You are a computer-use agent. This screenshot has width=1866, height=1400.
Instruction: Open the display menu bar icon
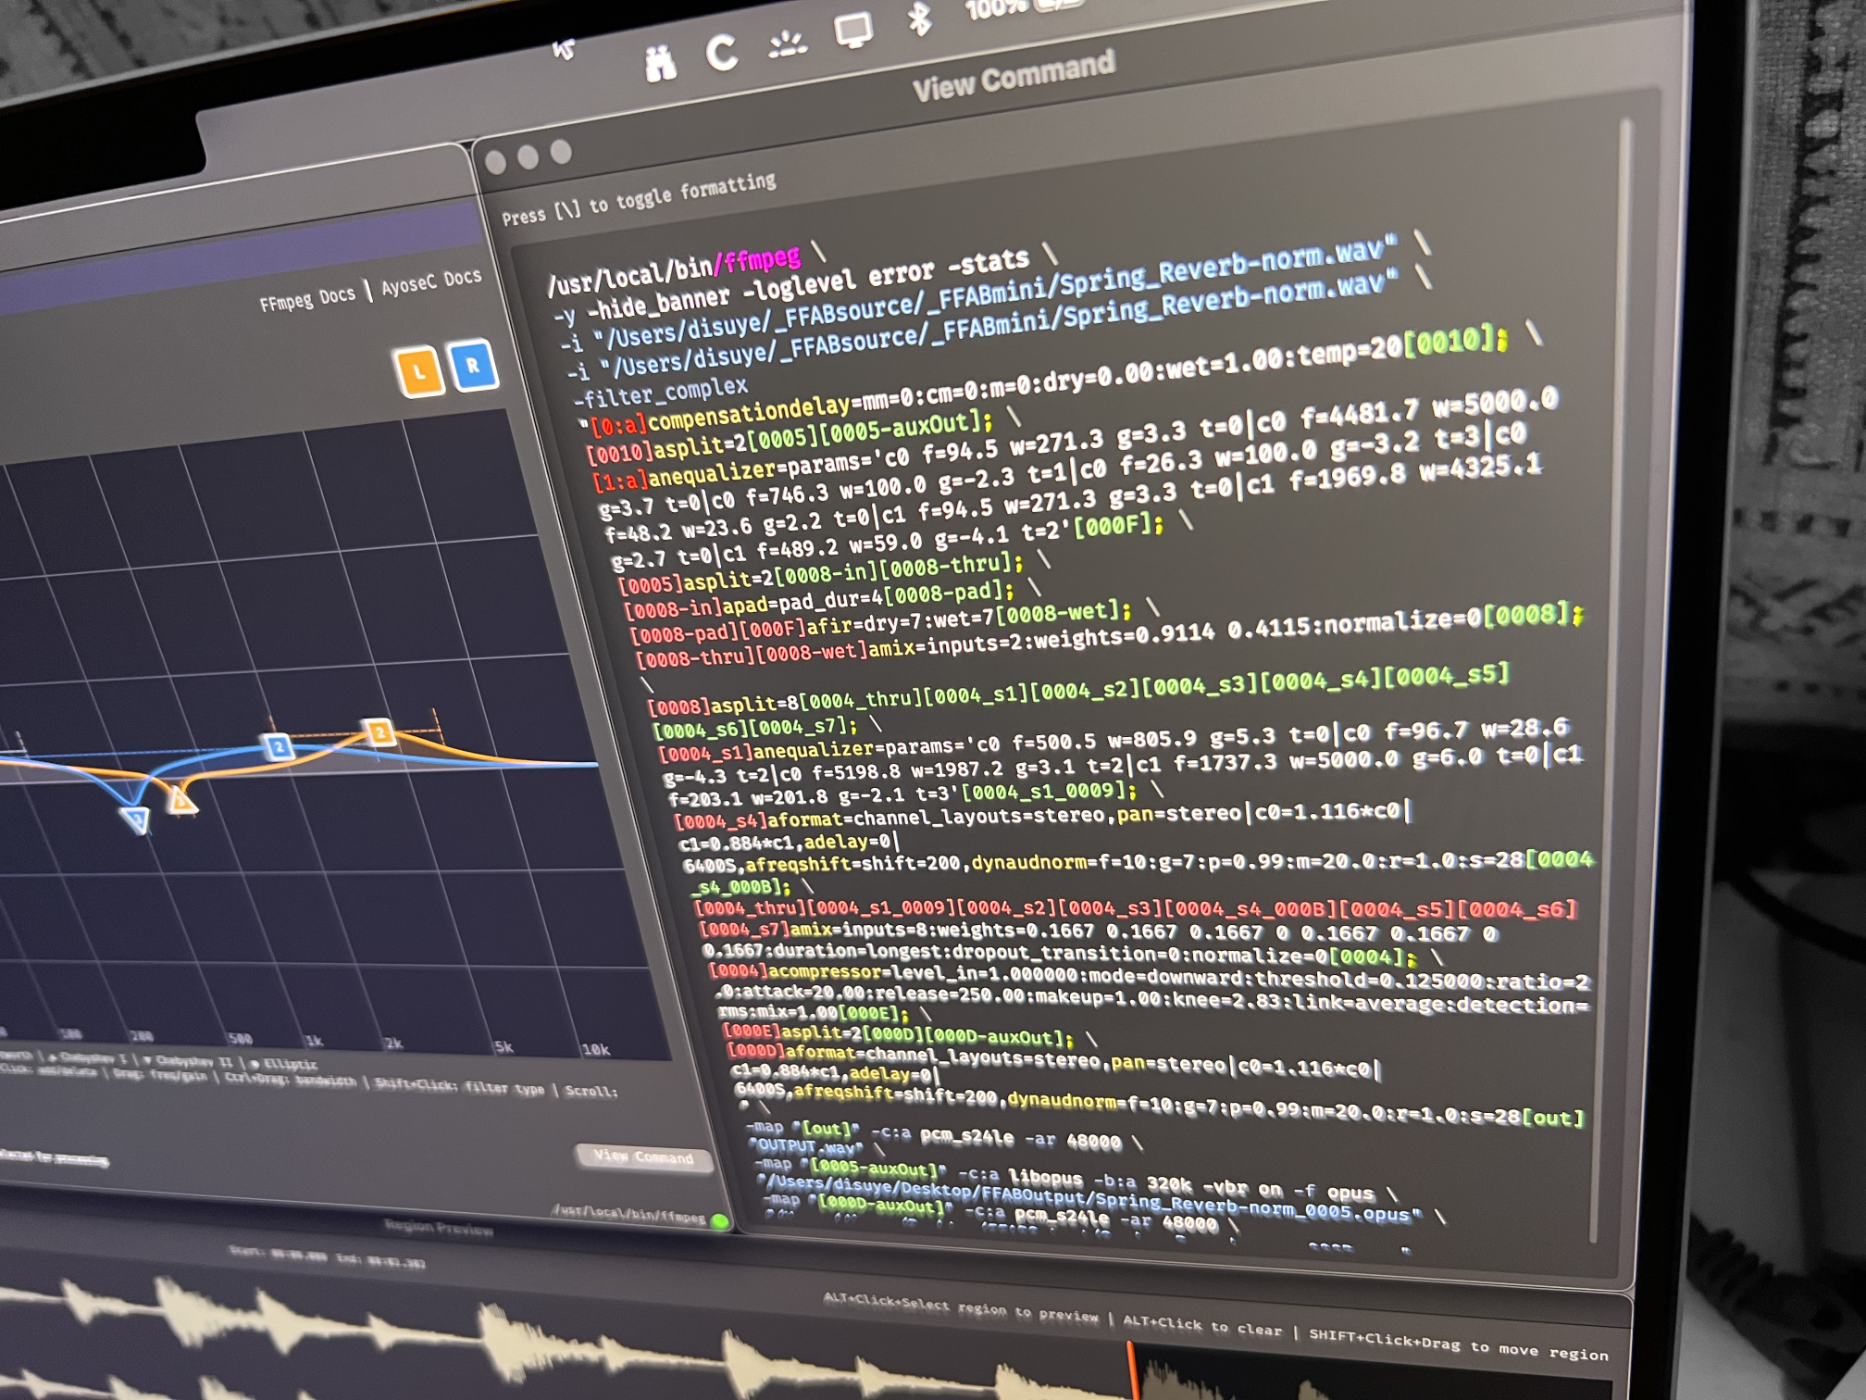tap(853, 30)
